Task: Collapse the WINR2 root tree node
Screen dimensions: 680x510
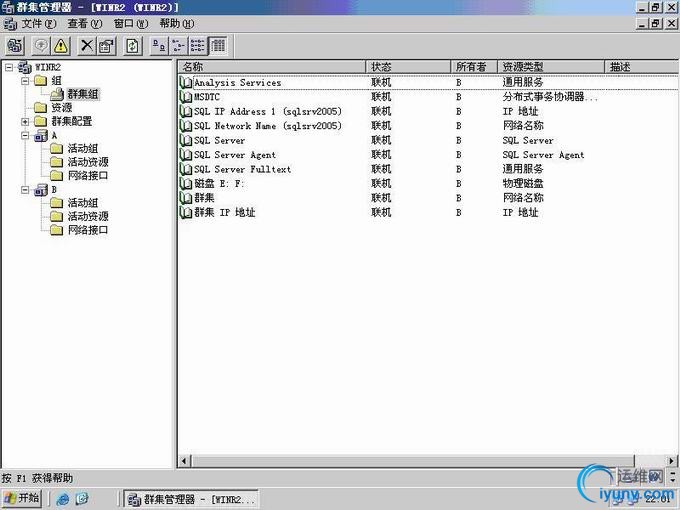Action: 9,67
